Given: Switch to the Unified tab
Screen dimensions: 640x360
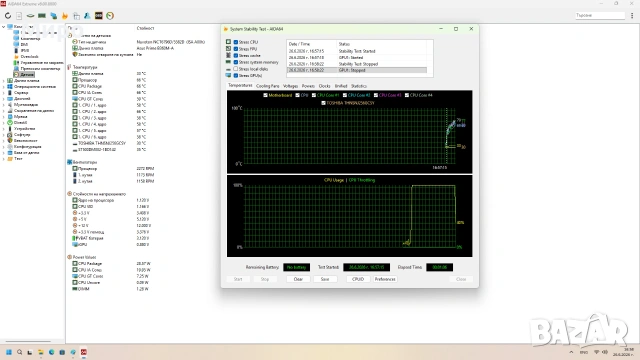Looking at the screenshot, I should (x=341, y=86).
